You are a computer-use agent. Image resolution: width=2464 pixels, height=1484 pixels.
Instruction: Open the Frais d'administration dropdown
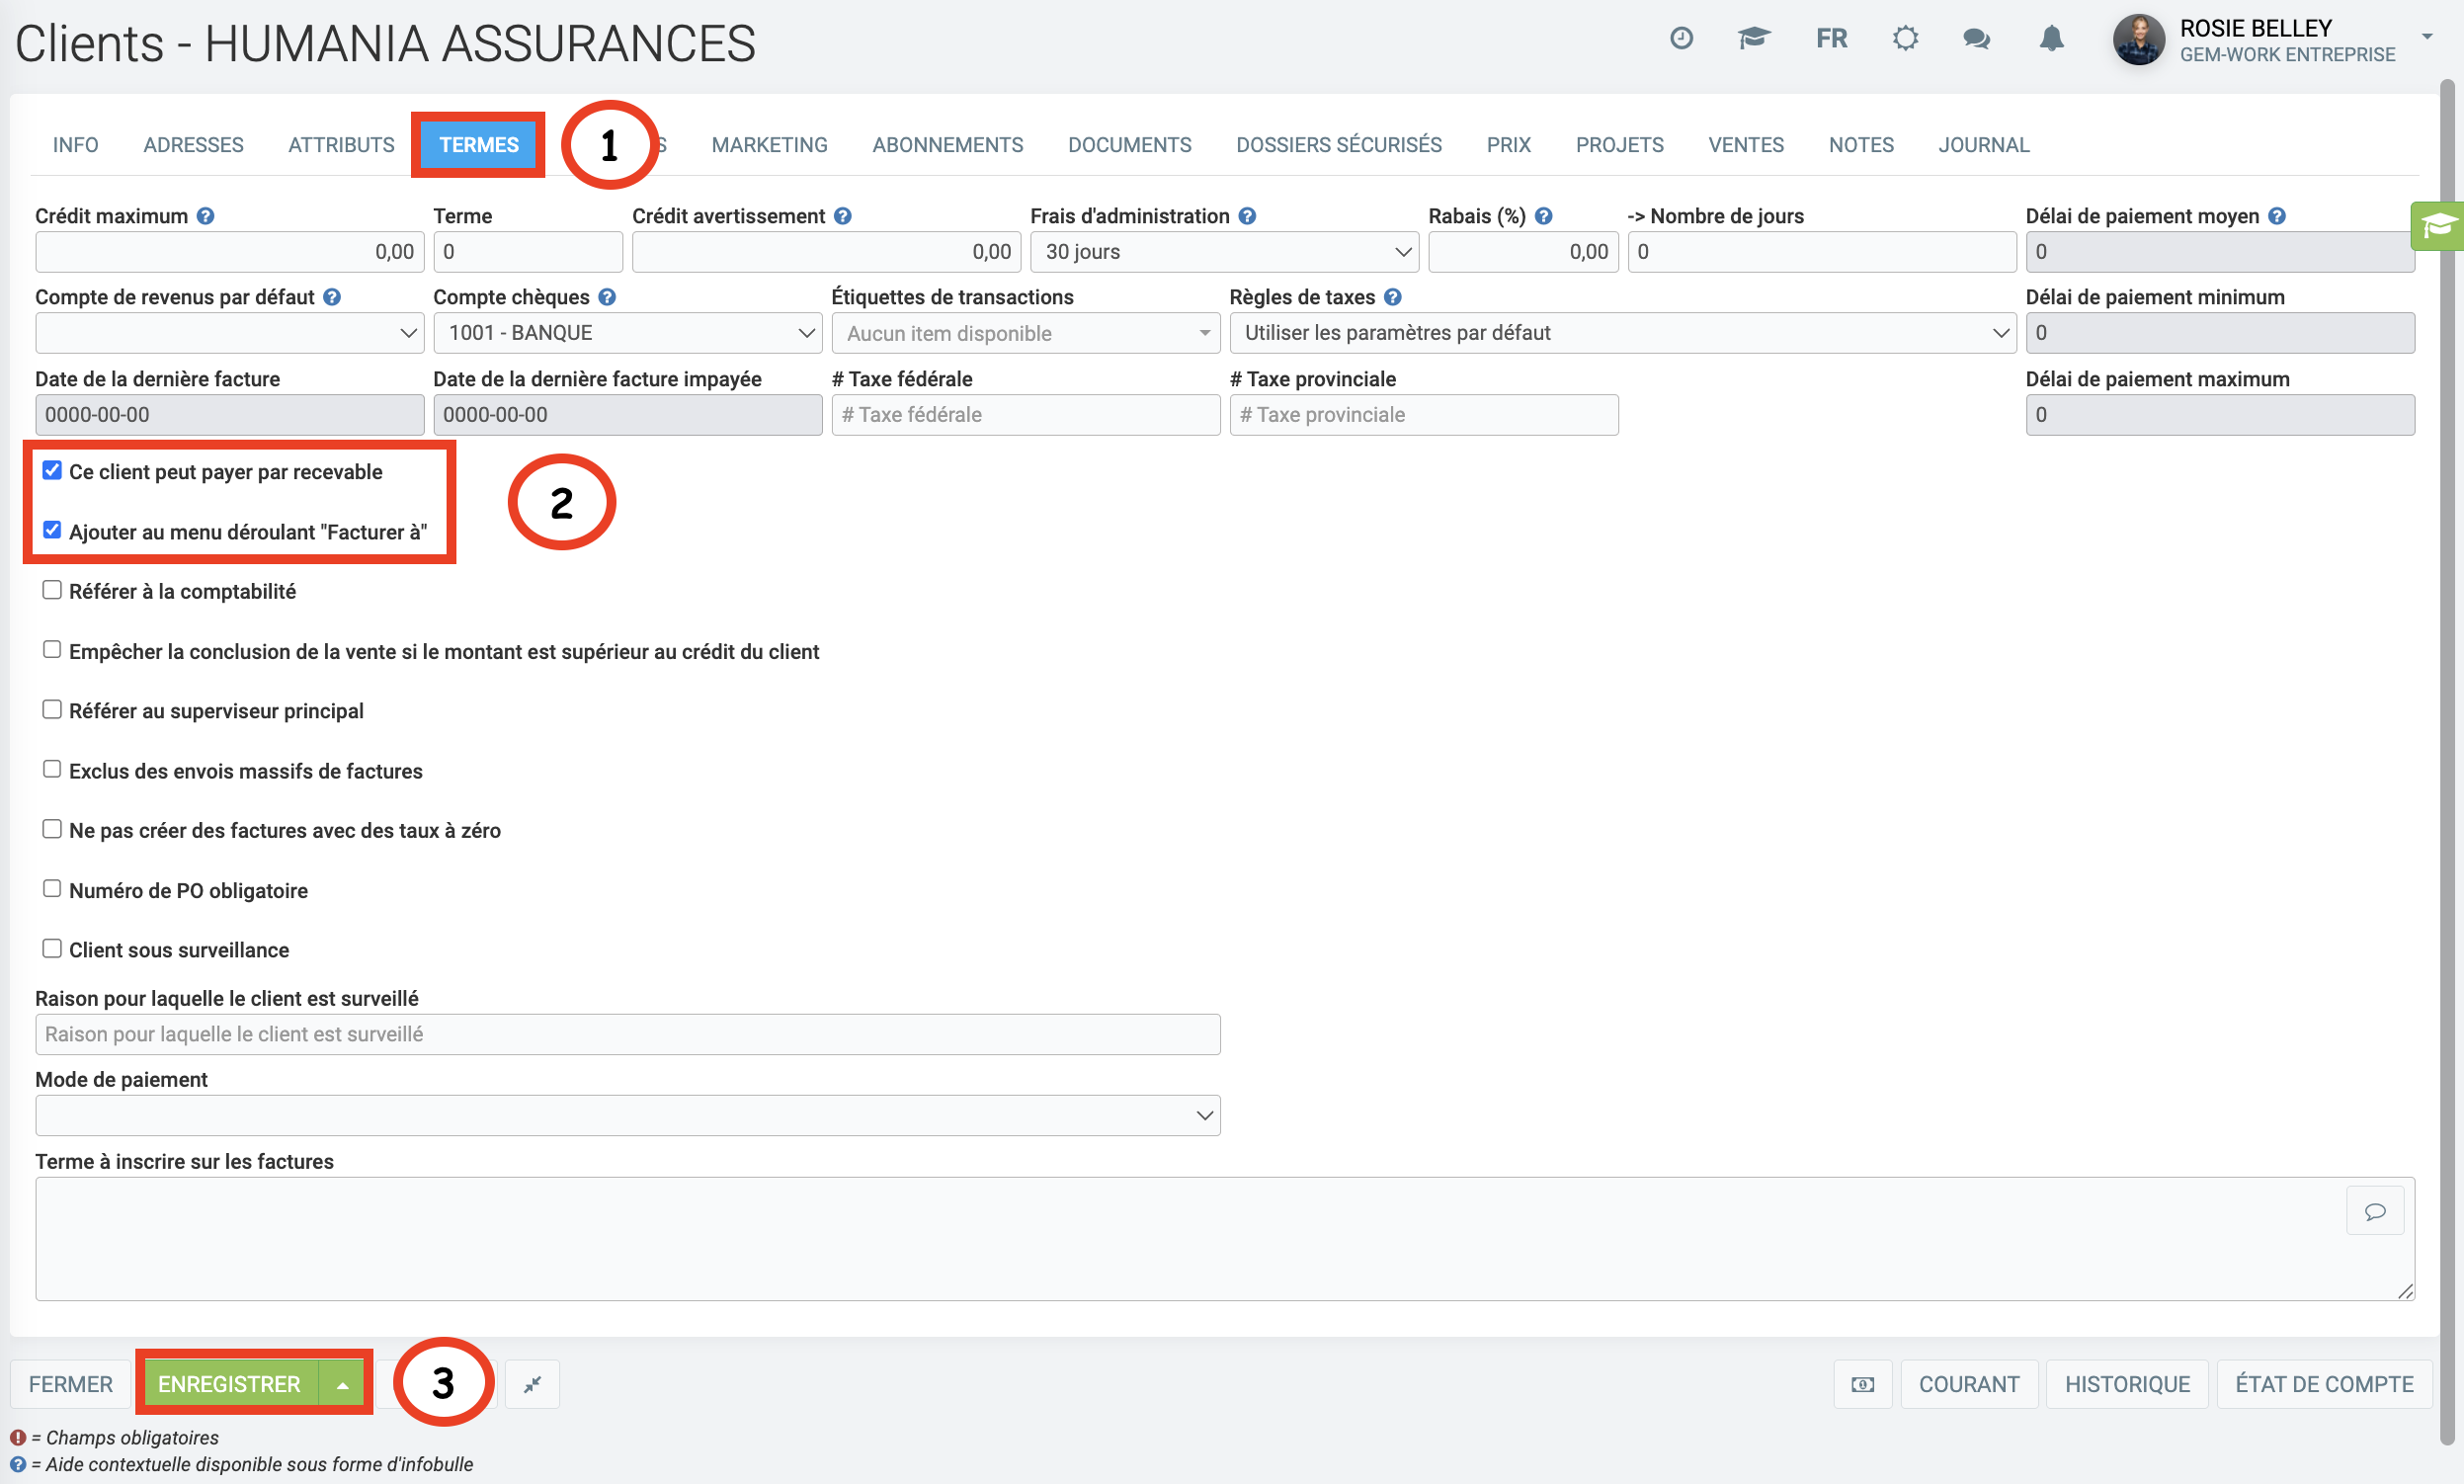tap(1223, 252)
